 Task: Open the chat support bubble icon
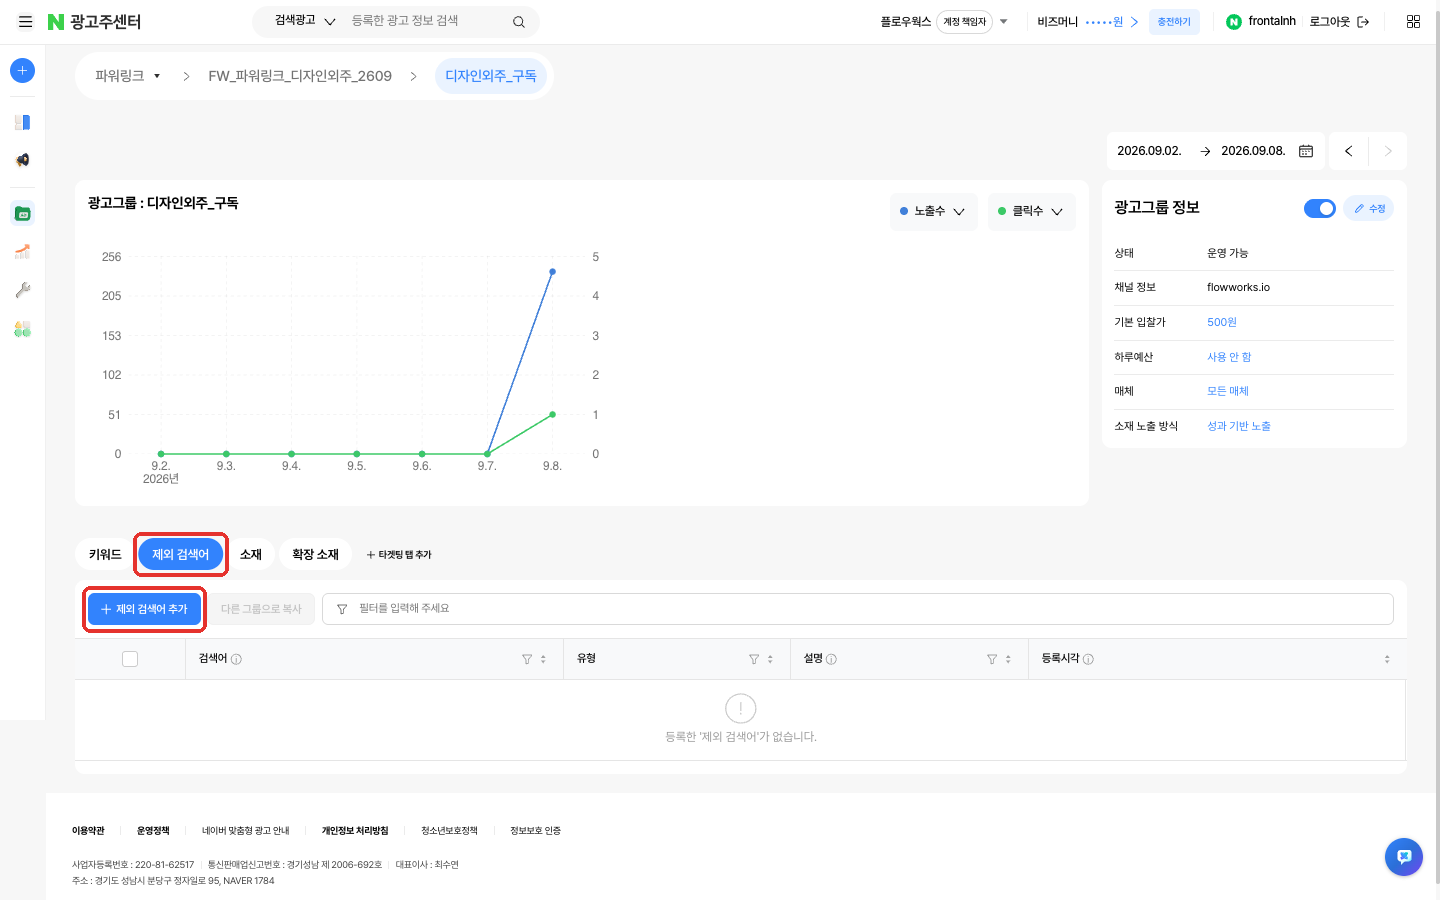1404,857
